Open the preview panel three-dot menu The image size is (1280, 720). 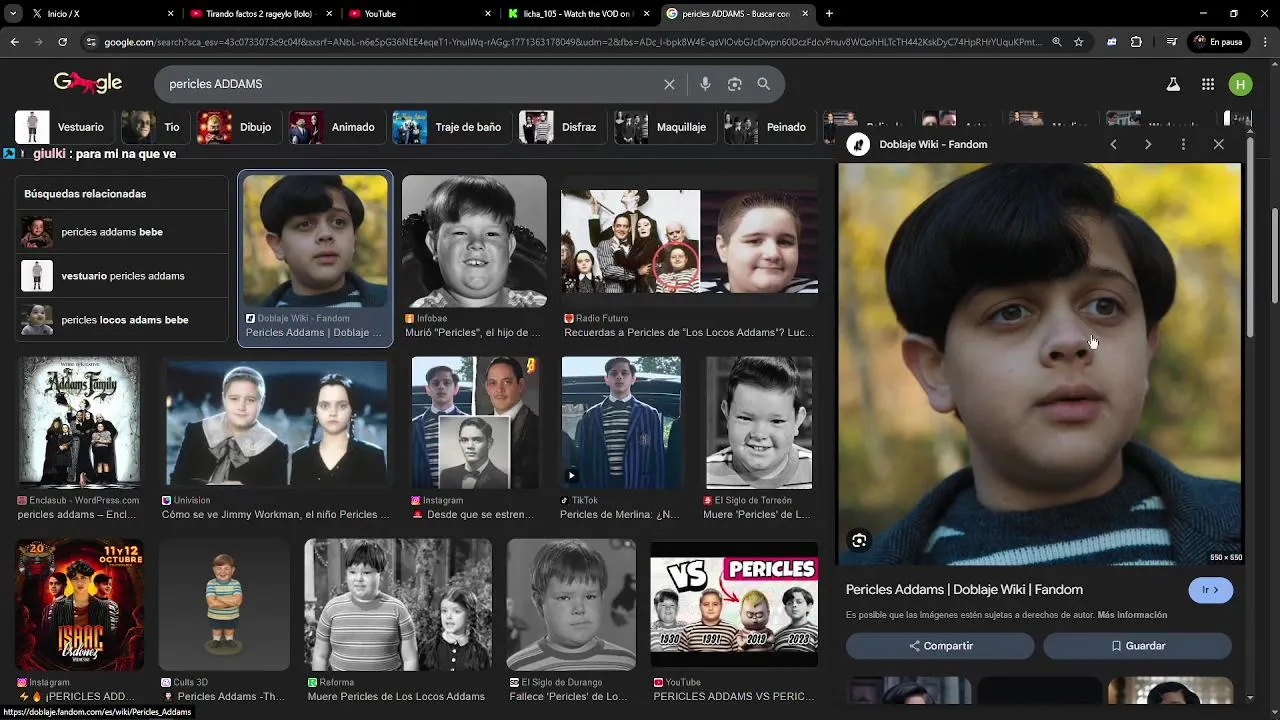click(x=1183, y=144)
